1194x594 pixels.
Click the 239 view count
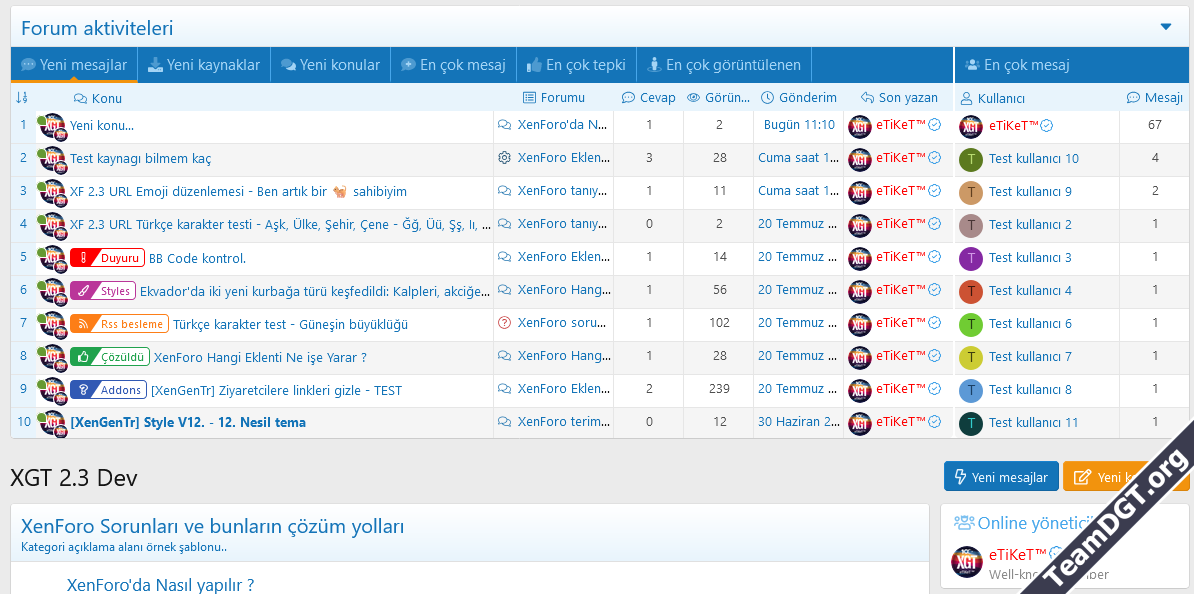coord(719,389)
